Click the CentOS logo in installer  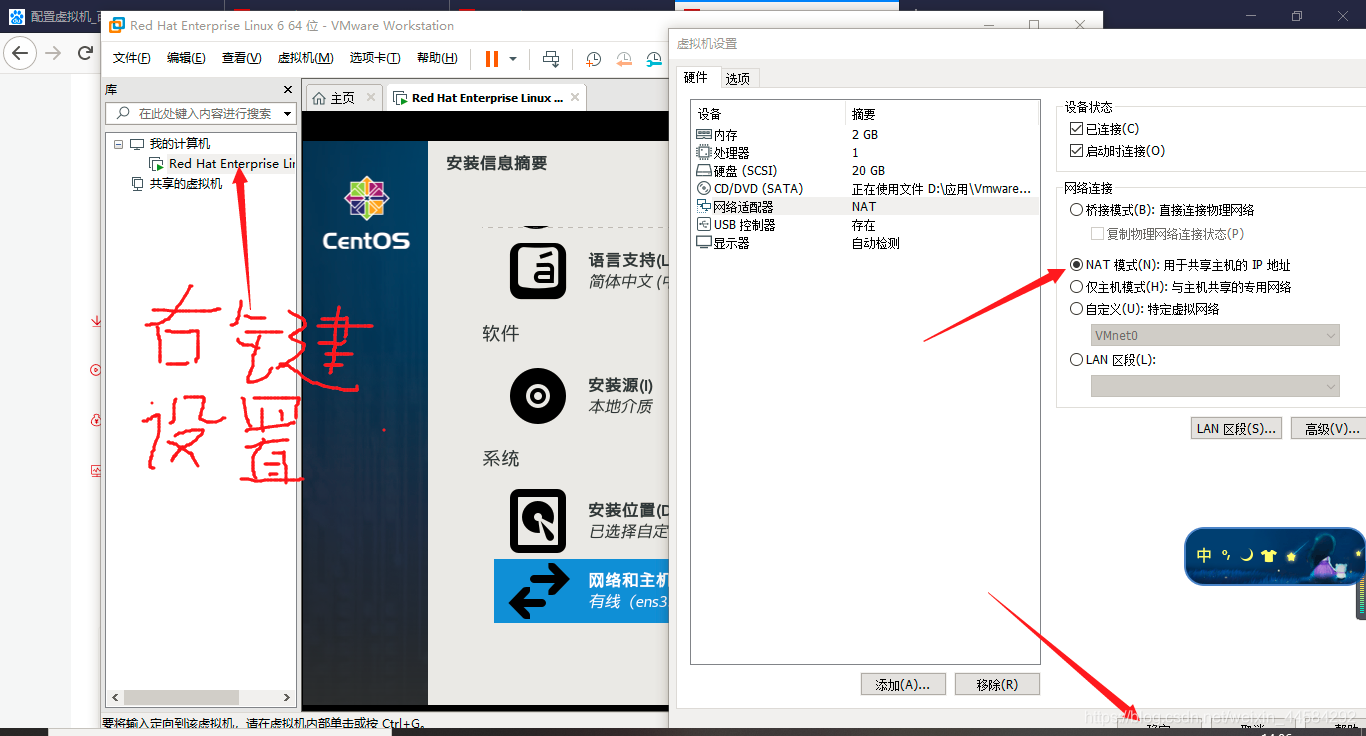tap(366, 213)
